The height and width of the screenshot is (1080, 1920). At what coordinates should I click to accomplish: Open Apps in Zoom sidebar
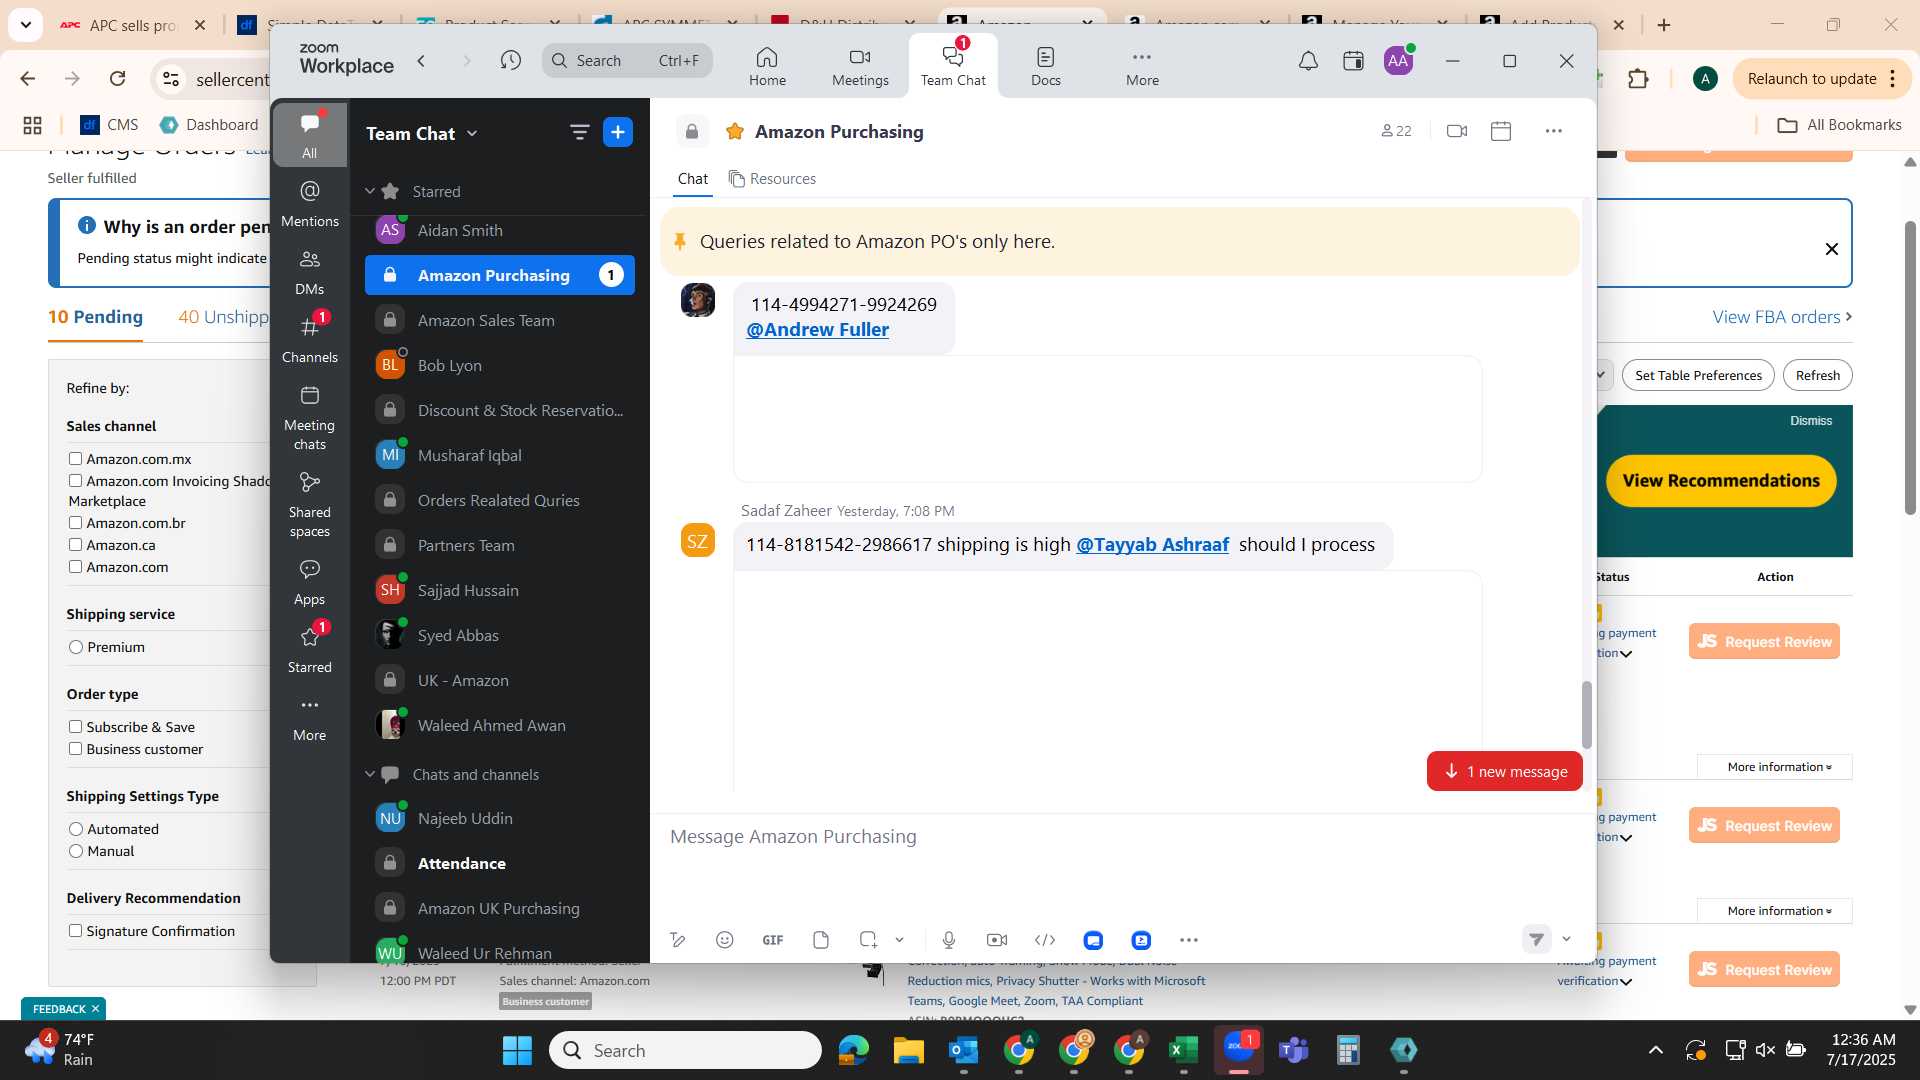click(309, 581)
